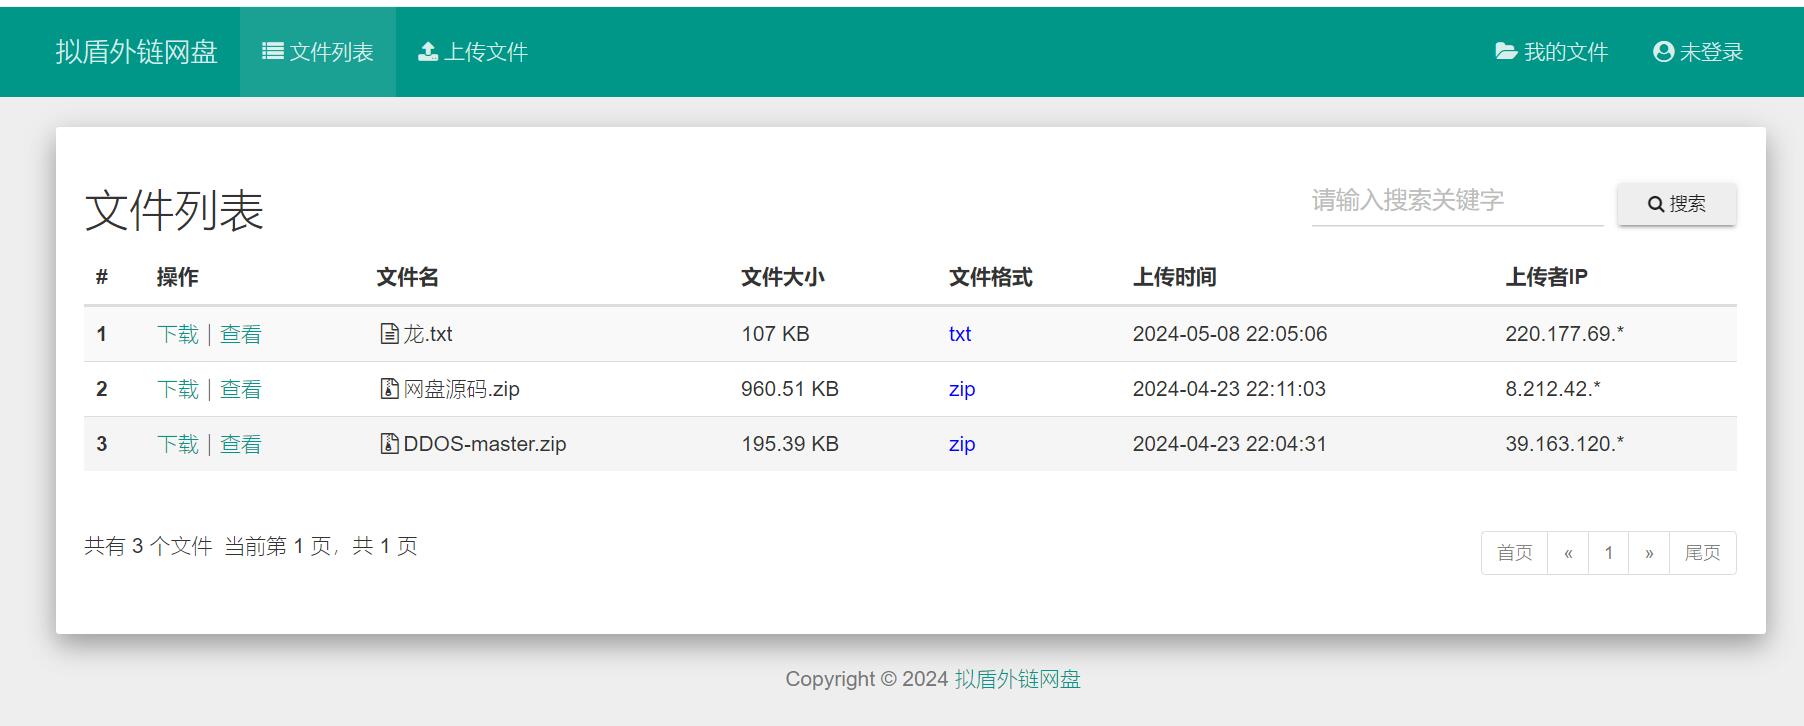Jump to last page with 尾页
Screen dimensions: 1804x726
(1702, 553)
